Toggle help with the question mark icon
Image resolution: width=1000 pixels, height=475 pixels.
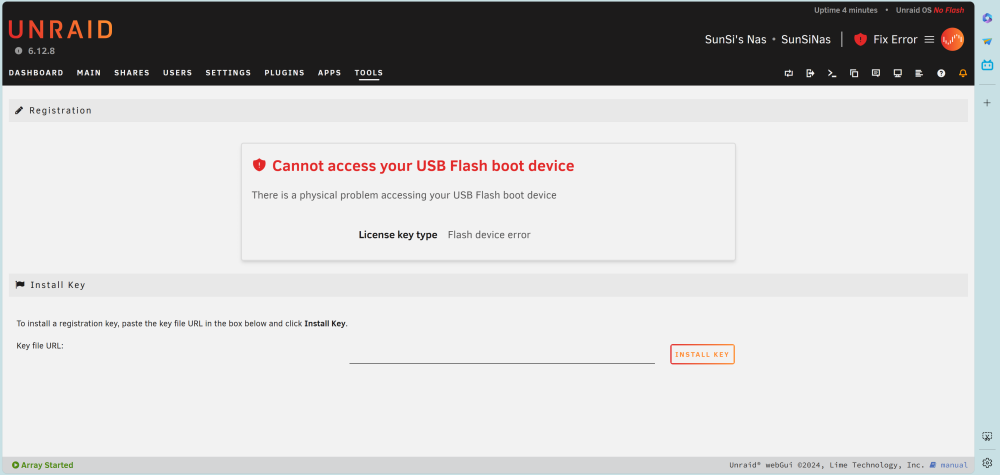[941, 73]
